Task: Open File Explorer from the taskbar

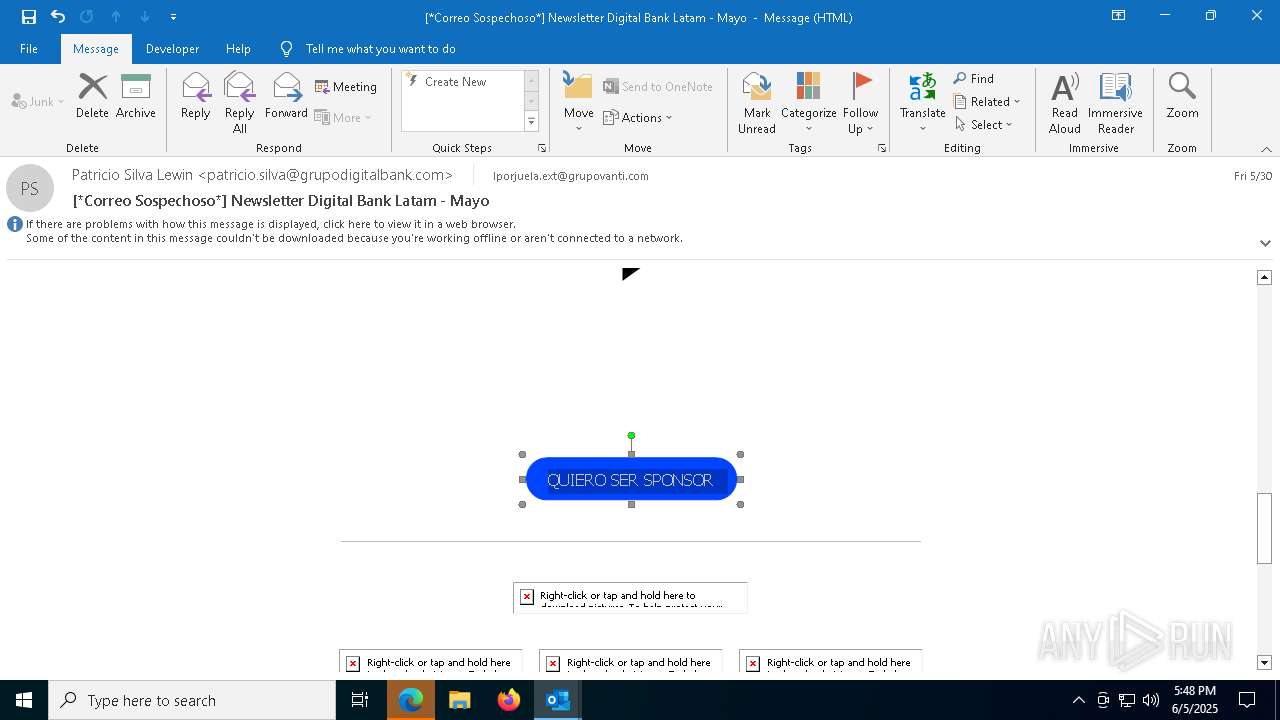Action: click(x=459, y=700)
